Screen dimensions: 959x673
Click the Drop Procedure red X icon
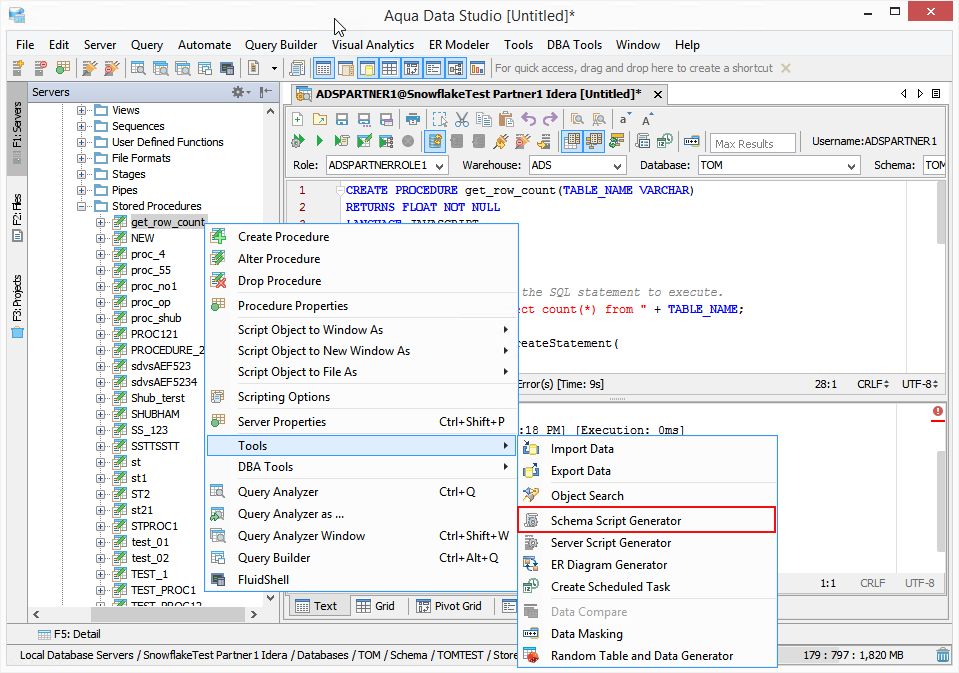(x=218, y=281)
